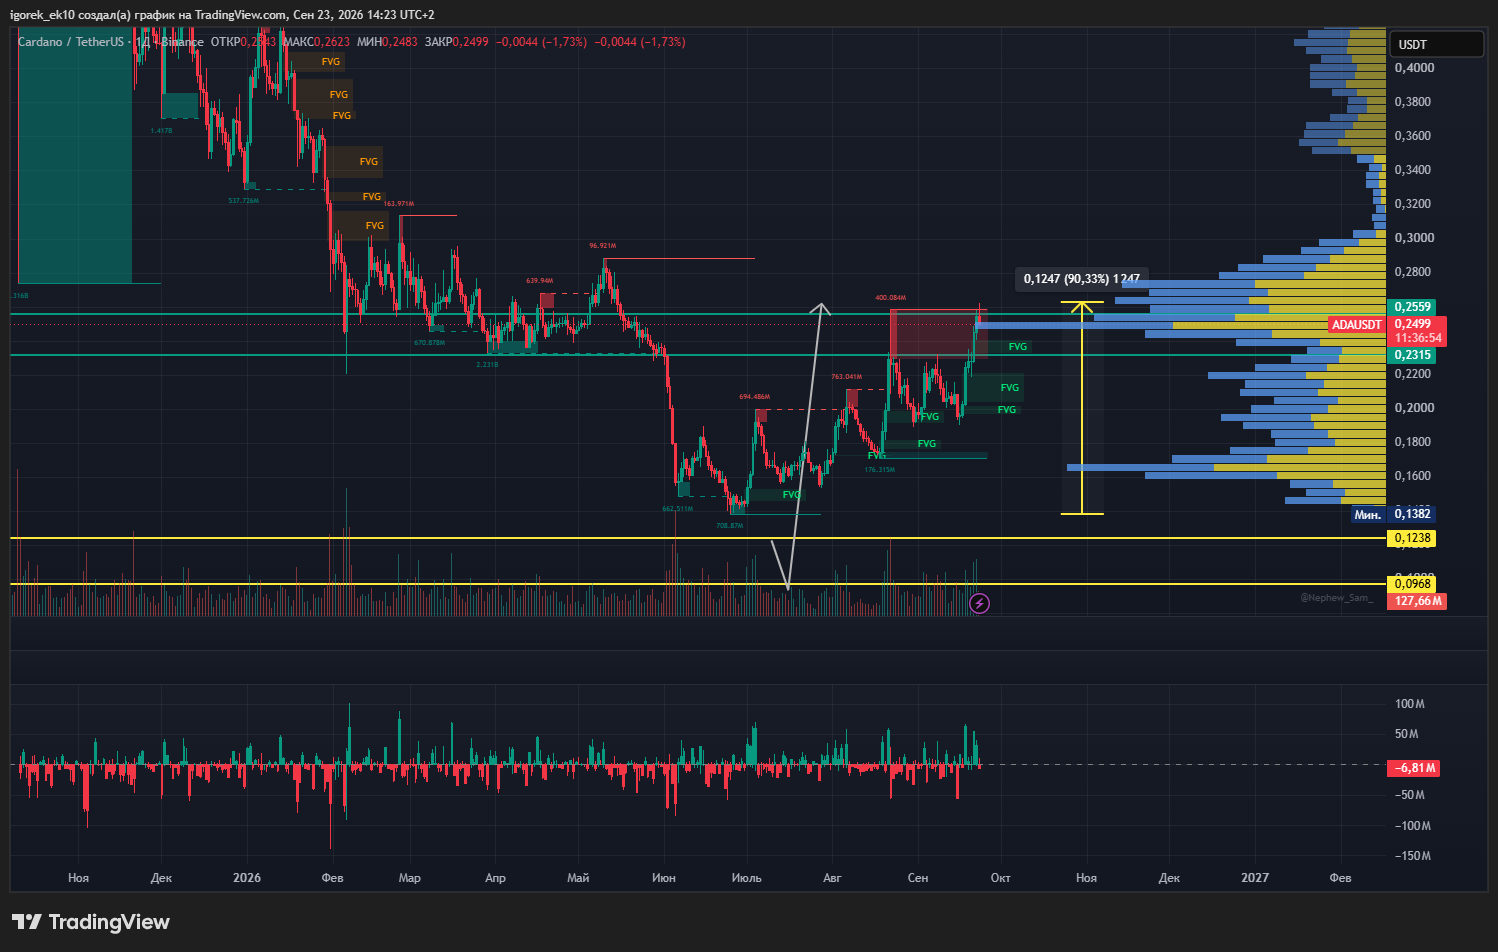Select the Cardano / TetherUS symbol title
This screenshot has width=1498, height=952.
[x=71, y=42]
